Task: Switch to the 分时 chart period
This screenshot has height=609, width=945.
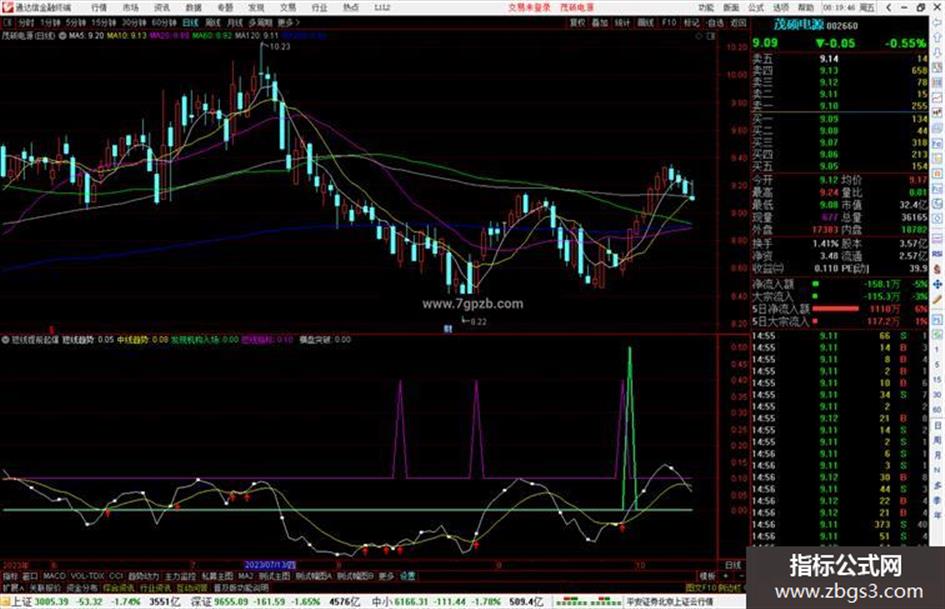Action: (x=25, y=23)
